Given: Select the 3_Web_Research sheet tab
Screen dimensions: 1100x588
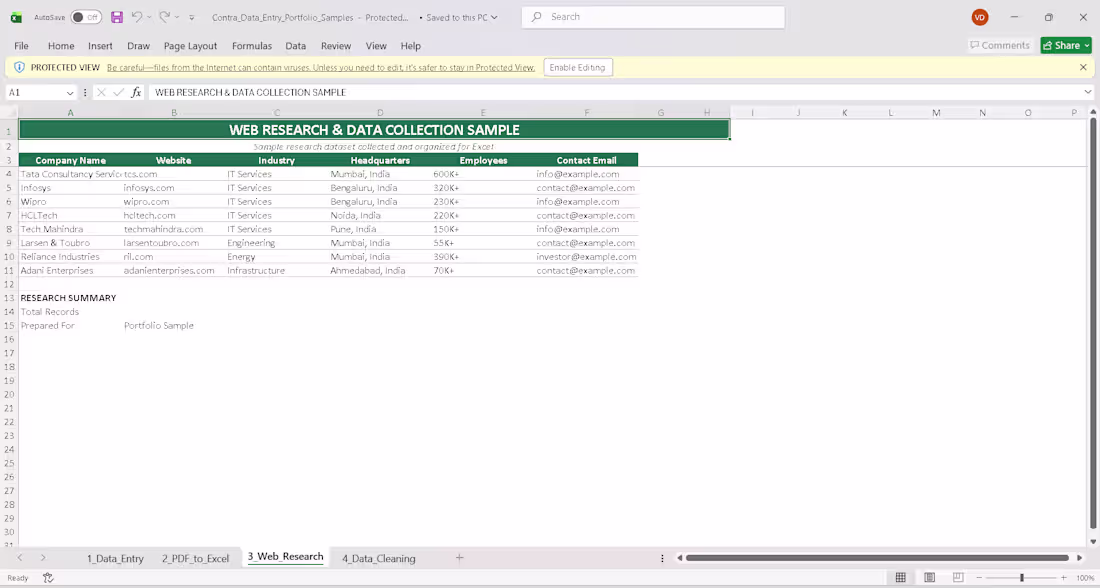Looking at the screenshot, I should coord(286,557).
